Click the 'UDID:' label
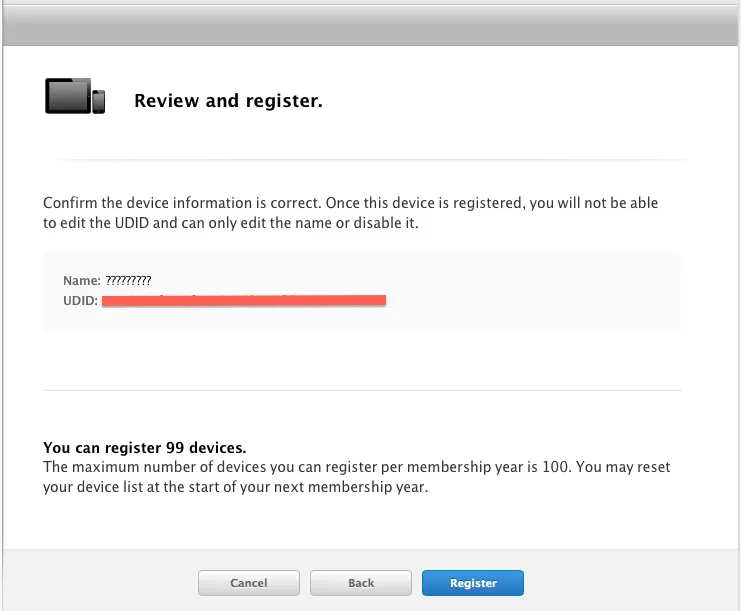The height and width of the screenshot is (611, 741). click(x=80, y=301)
